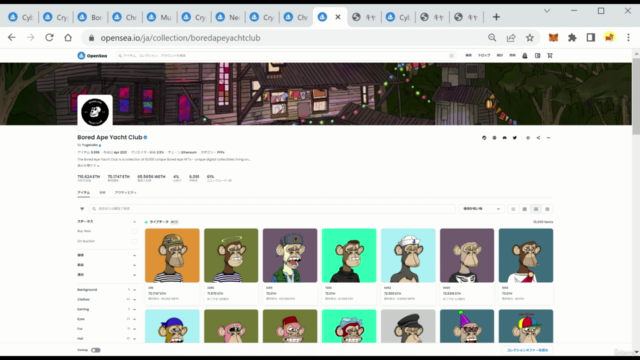
Task: Open the ドロップ menu in OpenSea header
Action: [x=484, y=56]
